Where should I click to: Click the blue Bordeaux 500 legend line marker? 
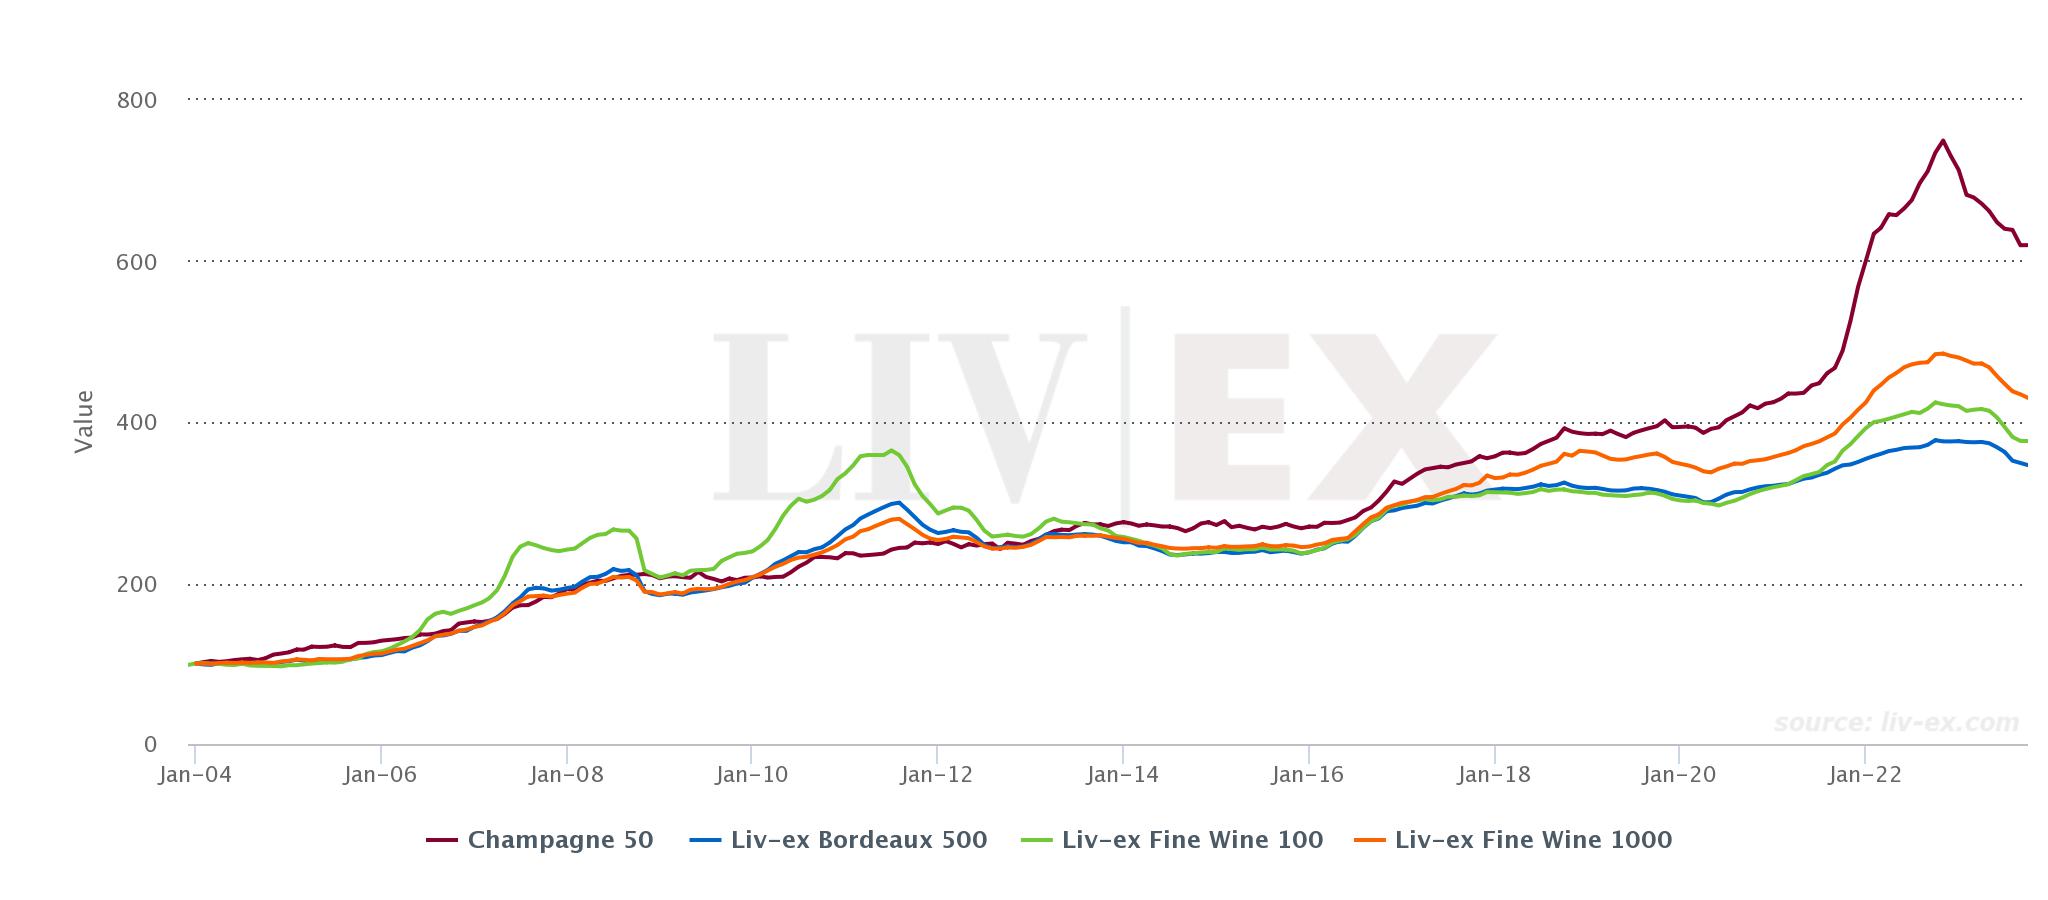705,840
